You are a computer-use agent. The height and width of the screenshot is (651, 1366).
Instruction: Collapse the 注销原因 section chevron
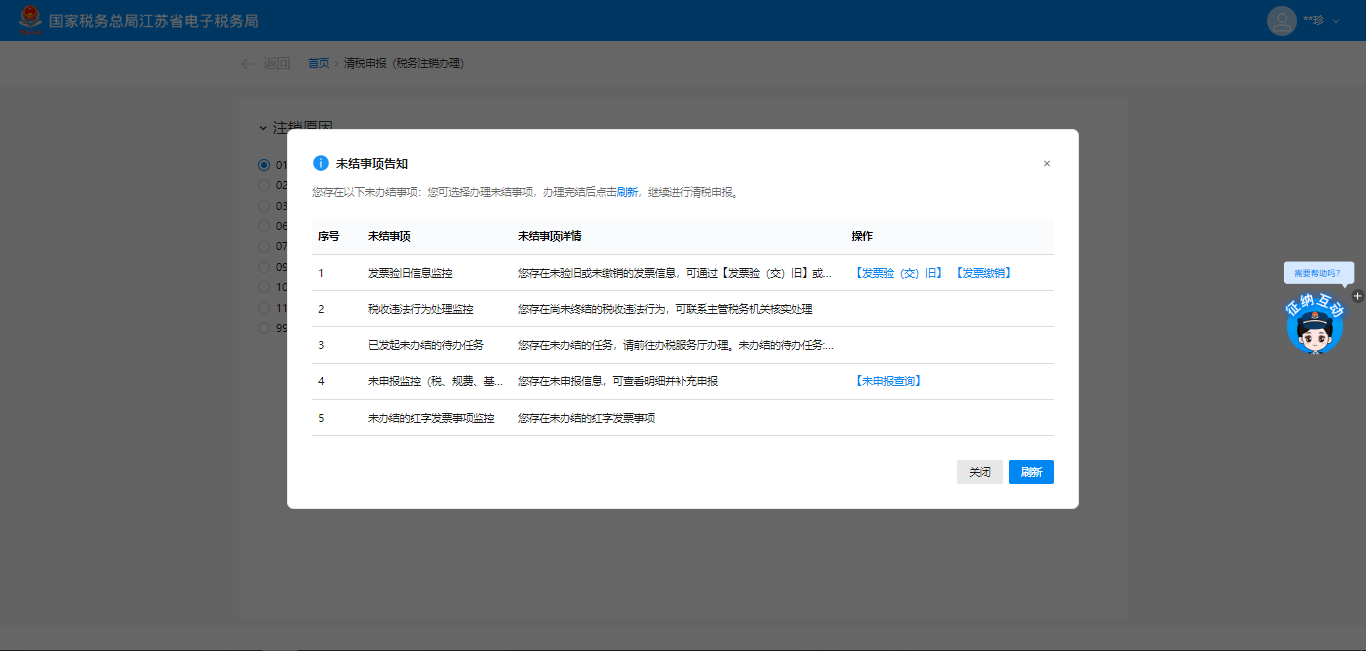point(263,128)
